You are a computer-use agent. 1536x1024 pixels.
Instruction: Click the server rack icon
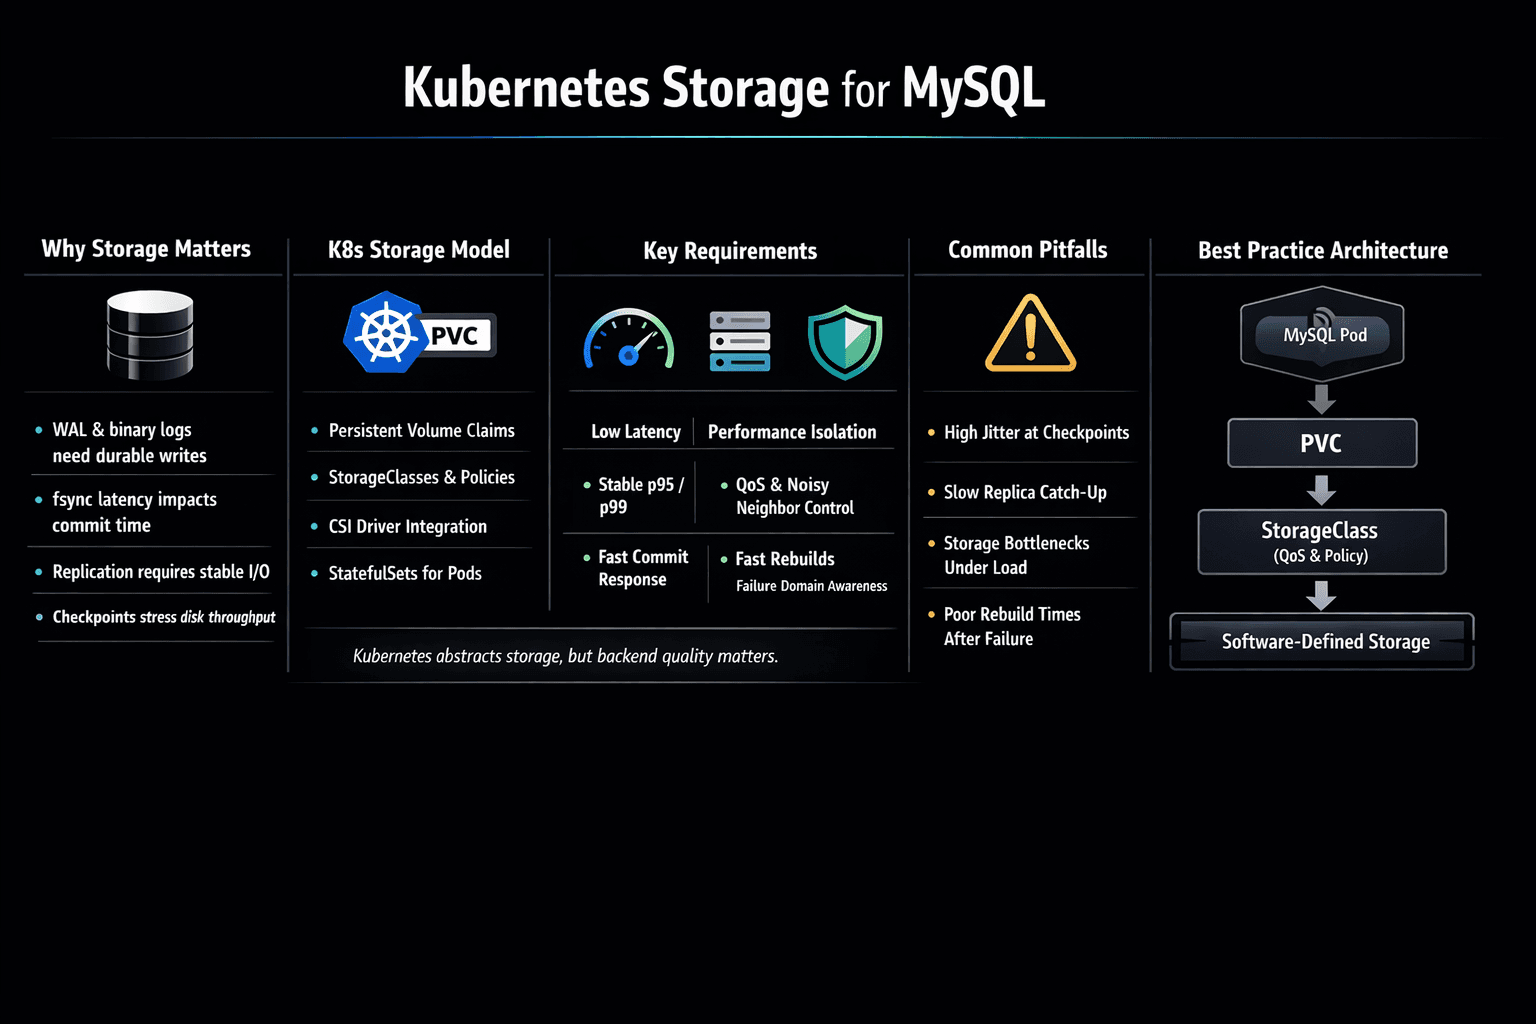740,341
